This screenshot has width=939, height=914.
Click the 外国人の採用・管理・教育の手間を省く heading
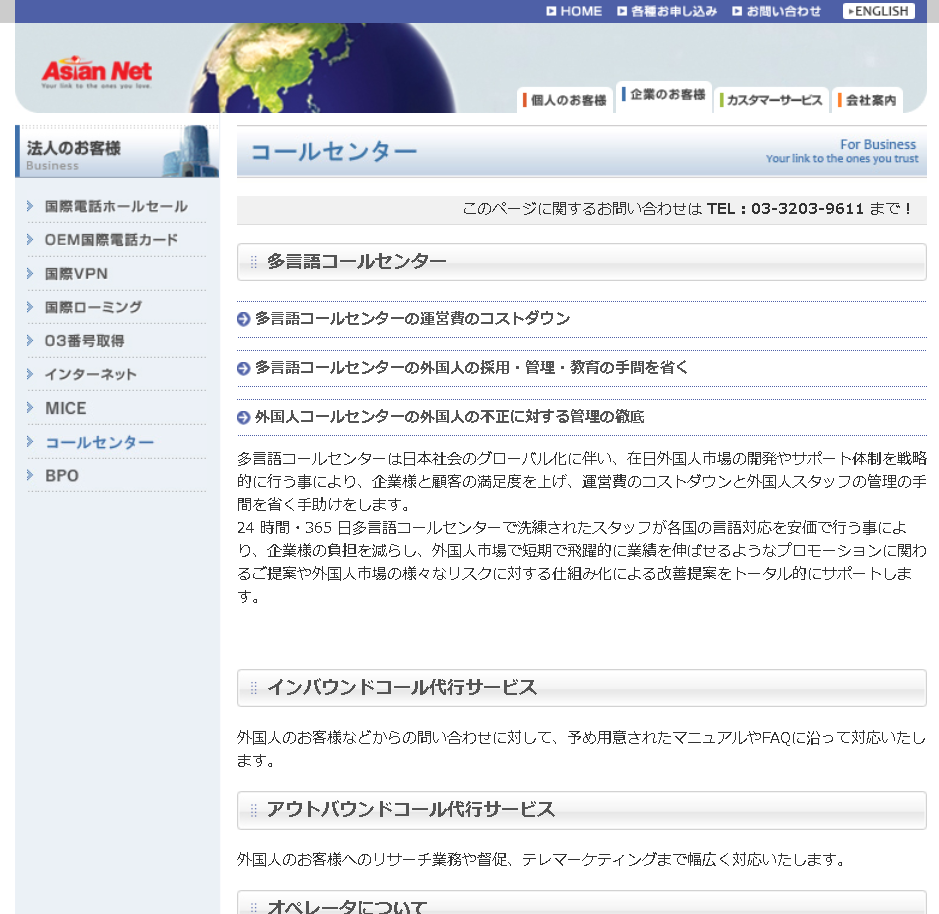click(471, 368)
